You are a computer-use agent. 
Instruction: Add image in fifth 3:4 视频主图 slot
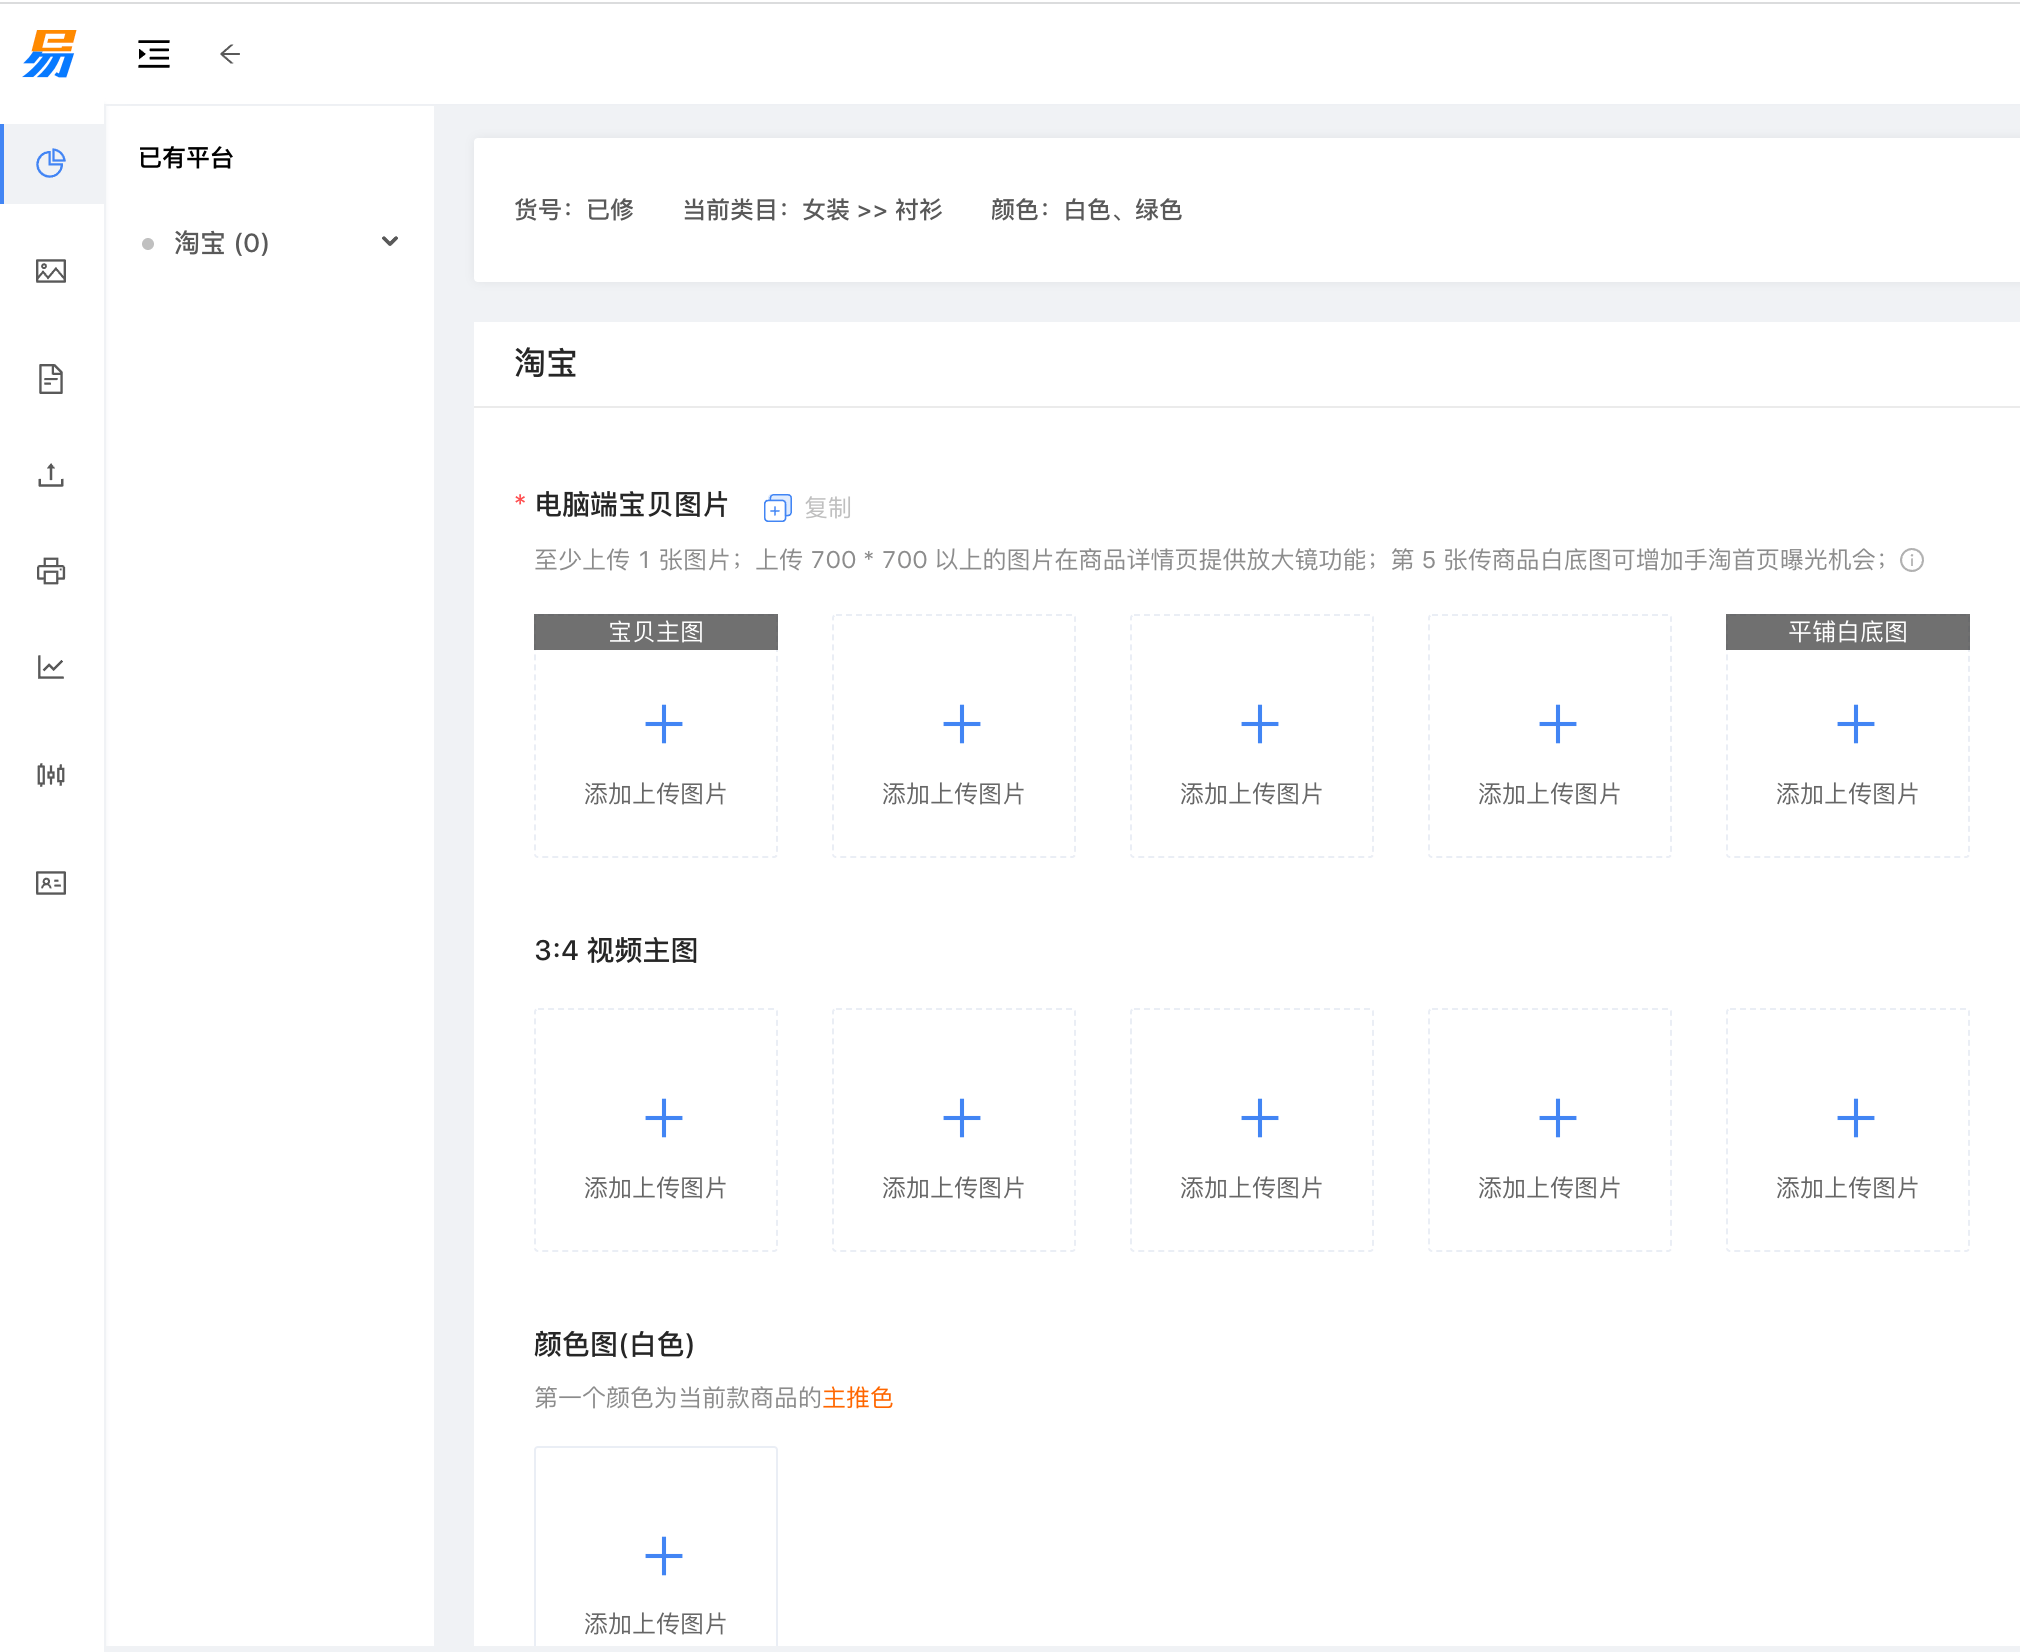pyautogui.click(x=1848, y=1130)
